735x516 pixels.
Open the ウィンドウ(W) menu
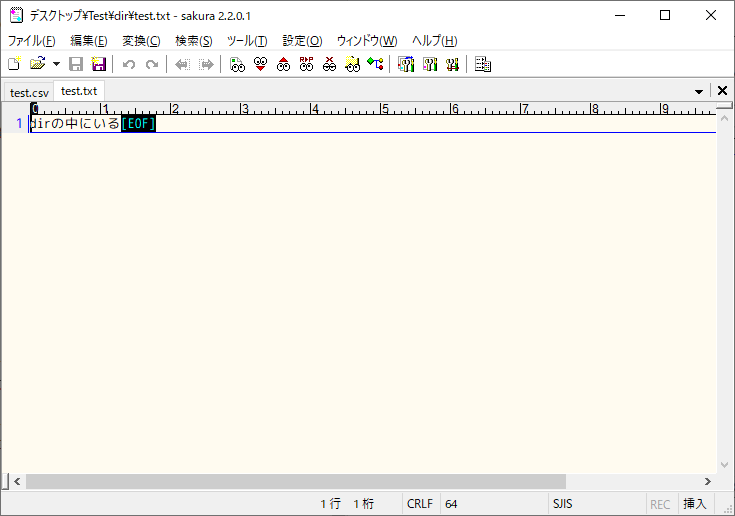coord(367,41)
